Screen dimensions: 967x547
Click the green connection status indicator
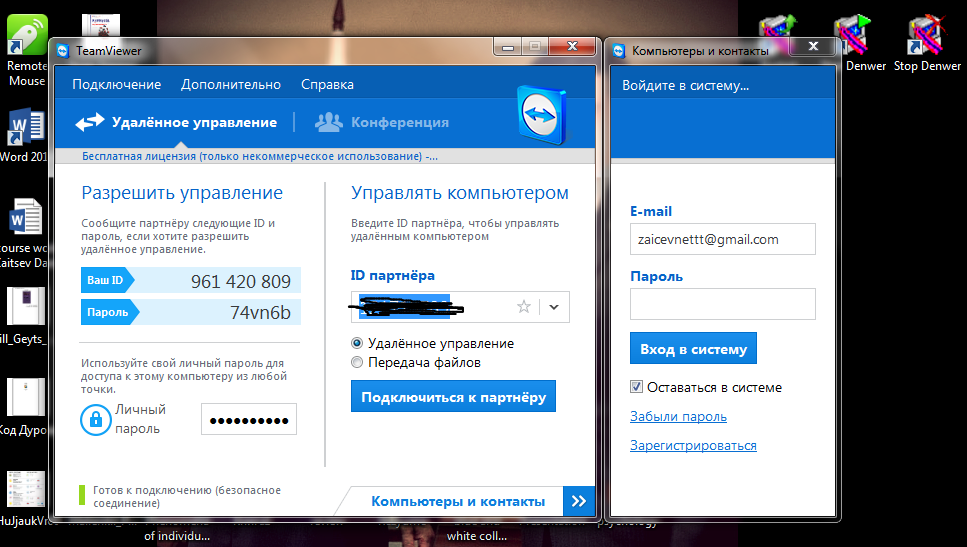click(82, 495)
